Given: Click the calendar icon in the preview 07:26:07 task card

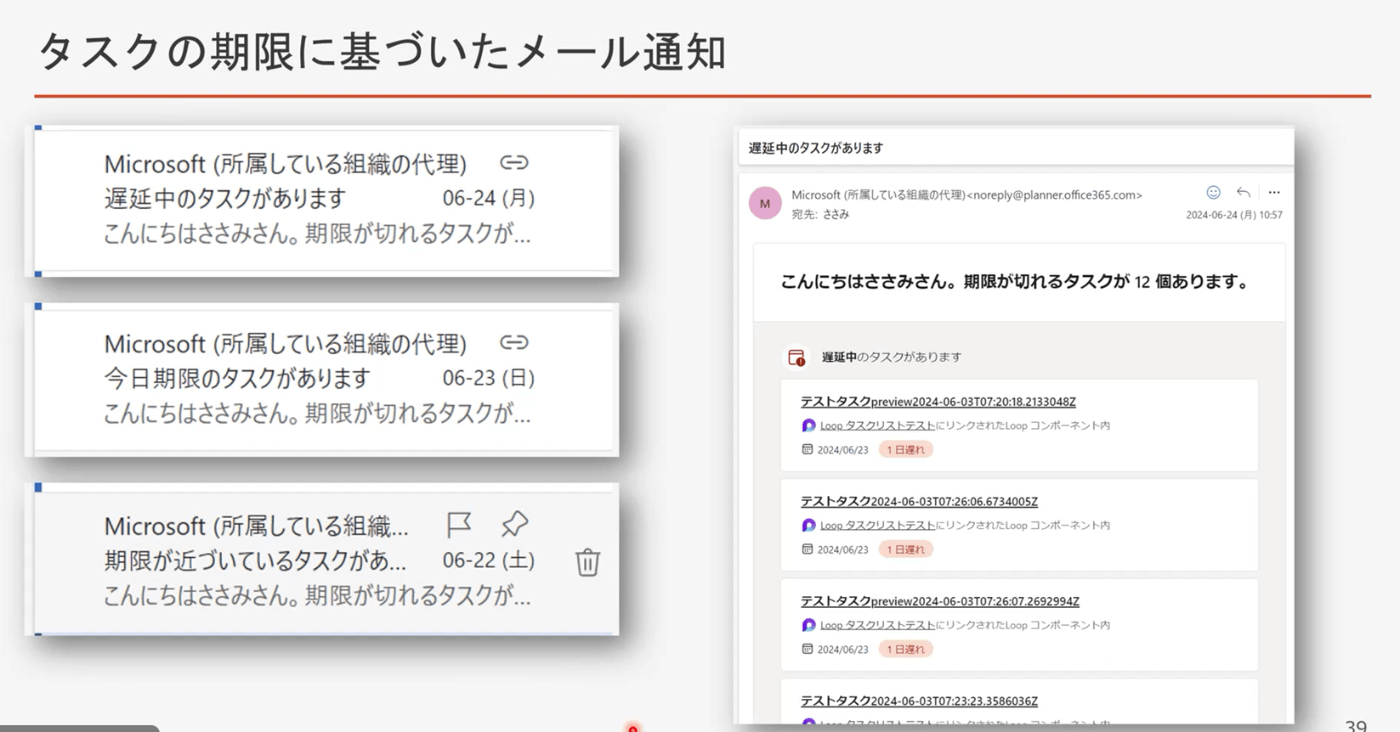Looking at the screenshot, I should tap(807, 649).
